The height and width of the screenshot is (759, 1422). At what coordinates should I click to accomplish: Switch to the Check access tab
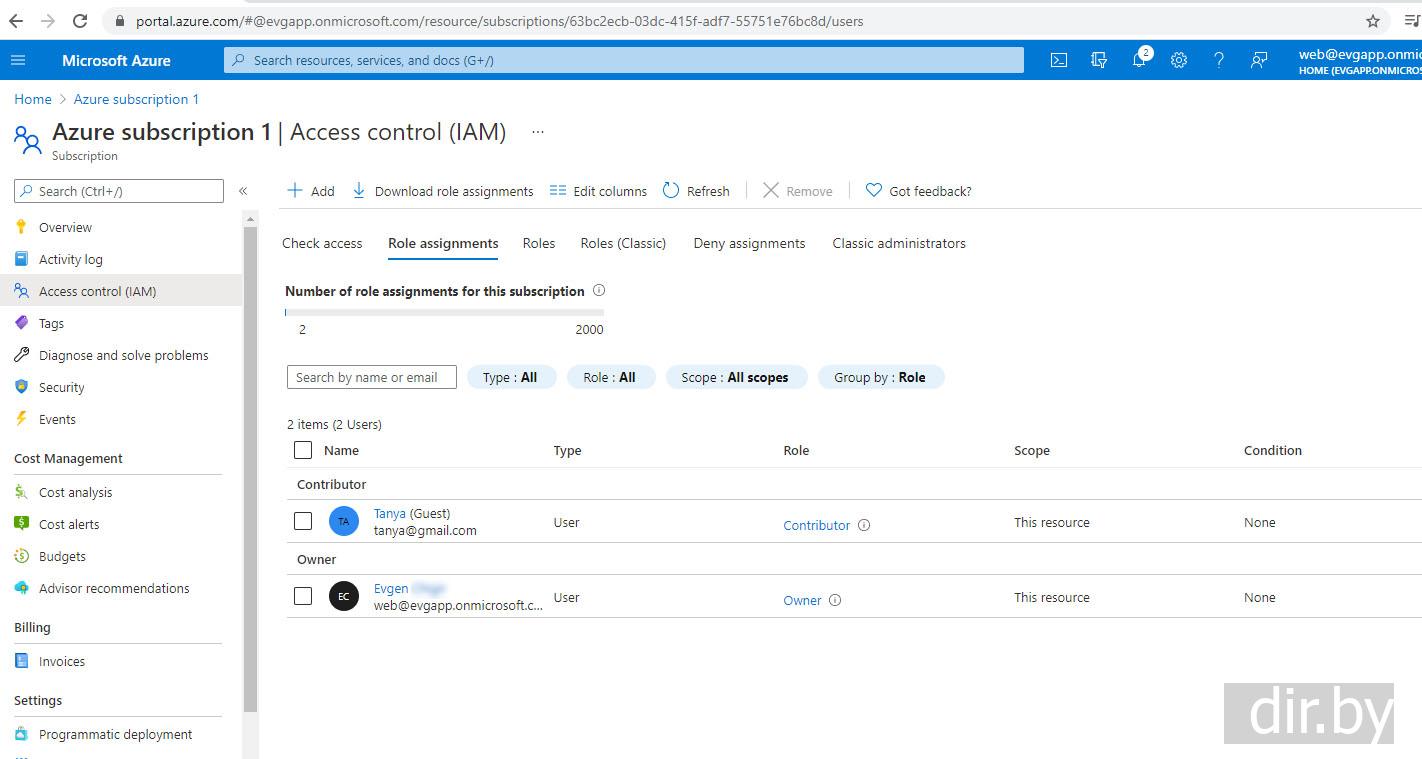pos(322,243)
